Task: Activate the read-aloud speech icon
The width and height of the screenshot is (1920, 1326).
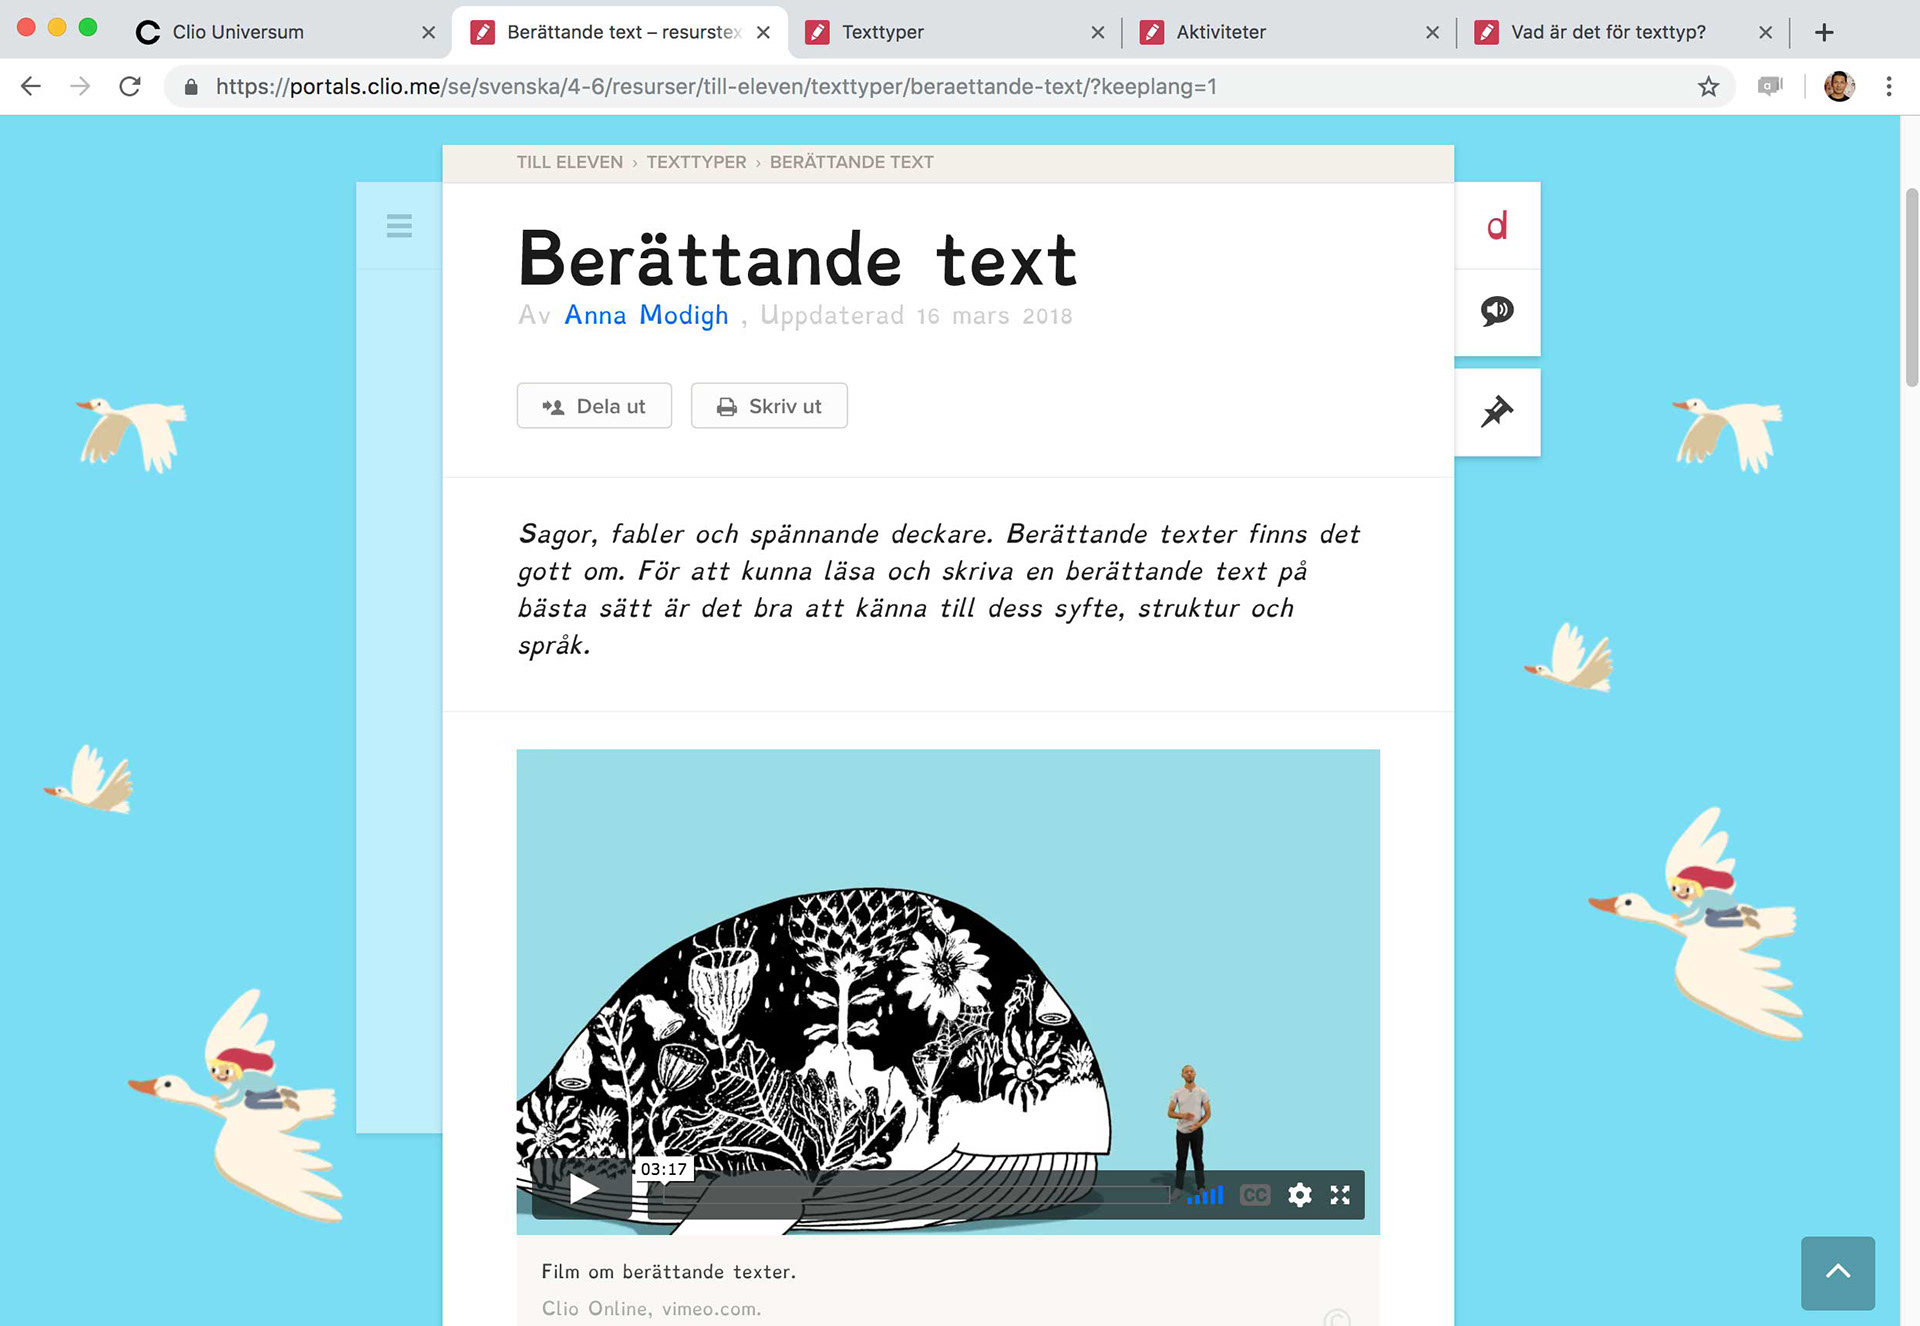Action: pos(1496,311)
